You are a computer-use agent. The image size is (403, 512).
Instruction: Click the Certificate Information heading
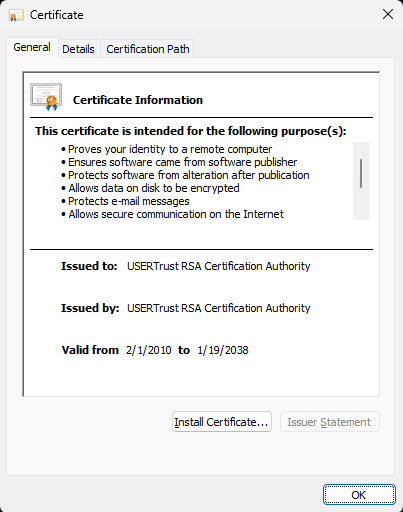pos(138,100)
